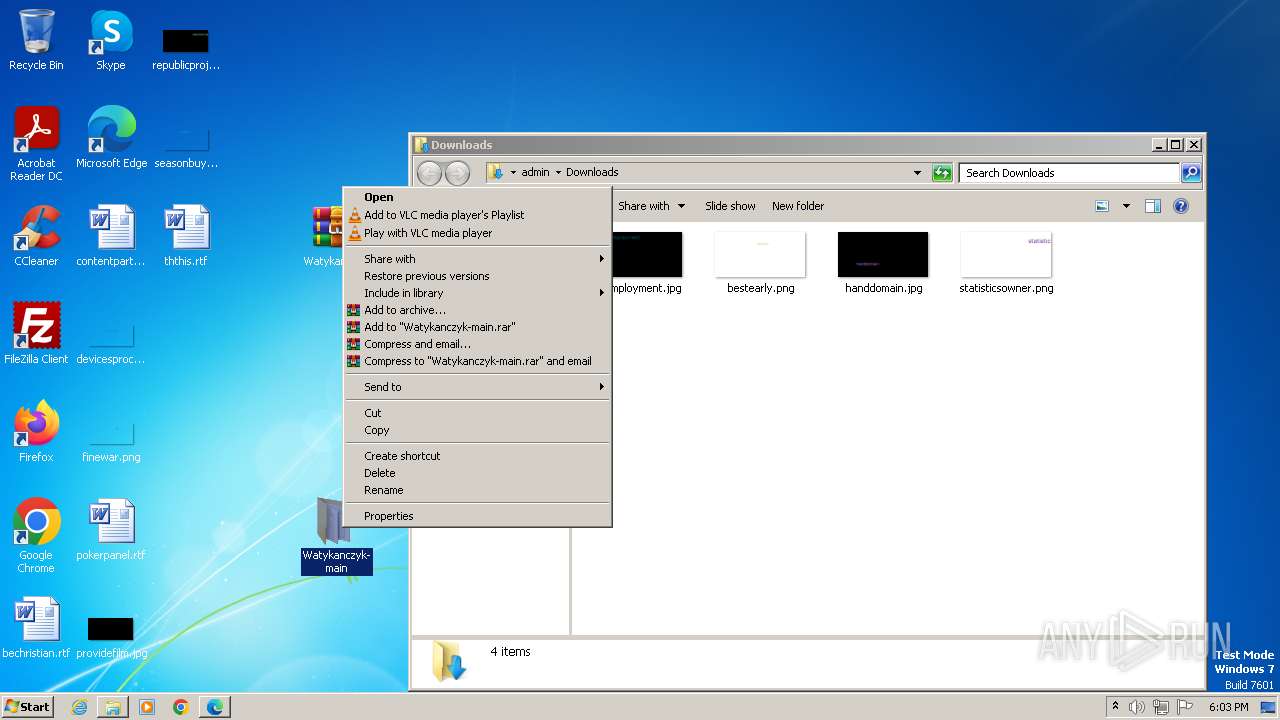Launch Firefox from the desktop shortcut
This screenshot has width=1280, height=720.
click(36, 431)
